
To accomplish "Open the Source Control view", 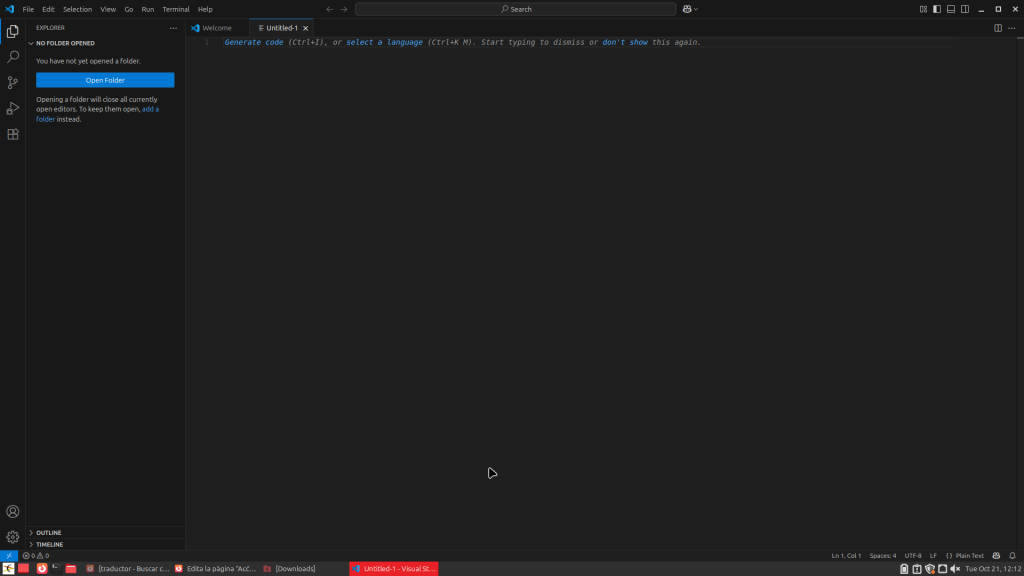I will (13, 83).
